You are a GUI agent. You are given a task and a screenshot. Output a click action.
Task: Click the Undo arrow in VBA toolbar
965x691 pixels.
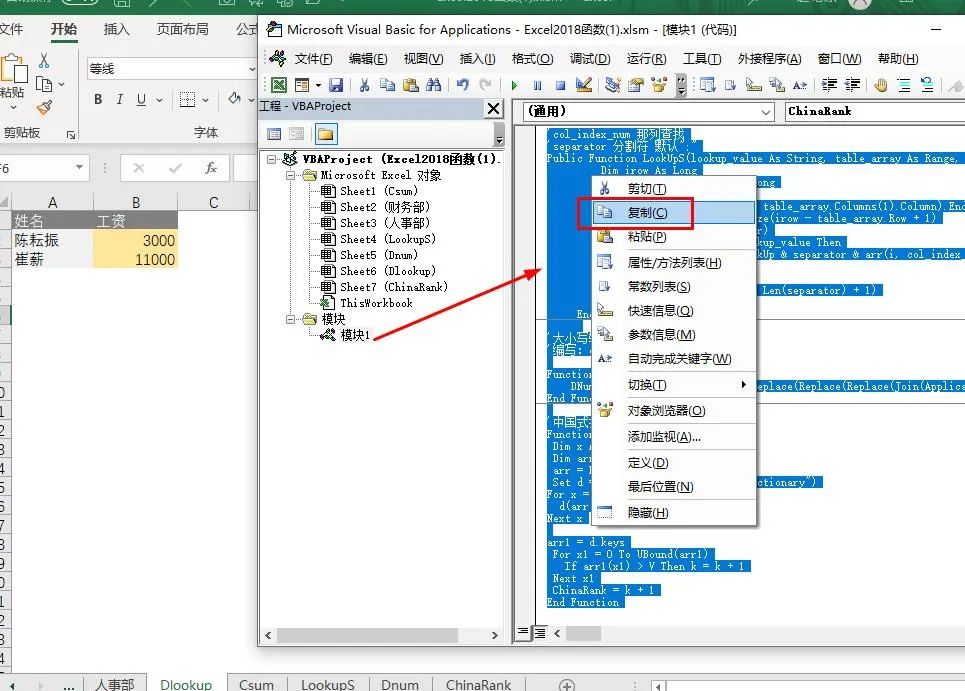point(464,86)
